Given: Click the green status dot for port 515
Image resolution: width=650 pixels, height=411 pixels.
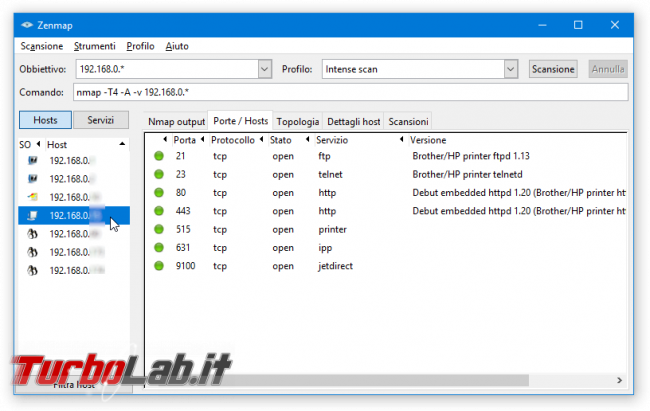Looking at the screenshot, I should (x=159, y=229).
